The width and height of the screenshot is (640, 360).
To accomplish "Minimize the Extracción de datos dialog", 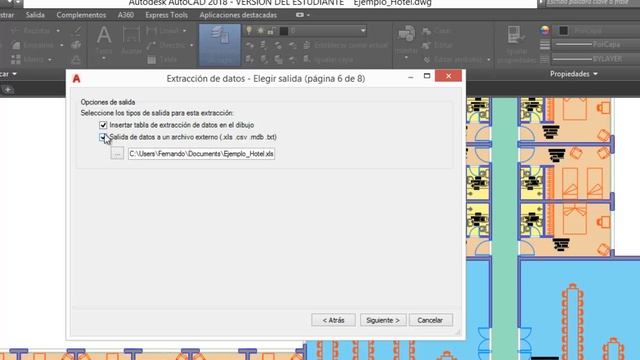I will pyautogui.click(x=411, y=77).
